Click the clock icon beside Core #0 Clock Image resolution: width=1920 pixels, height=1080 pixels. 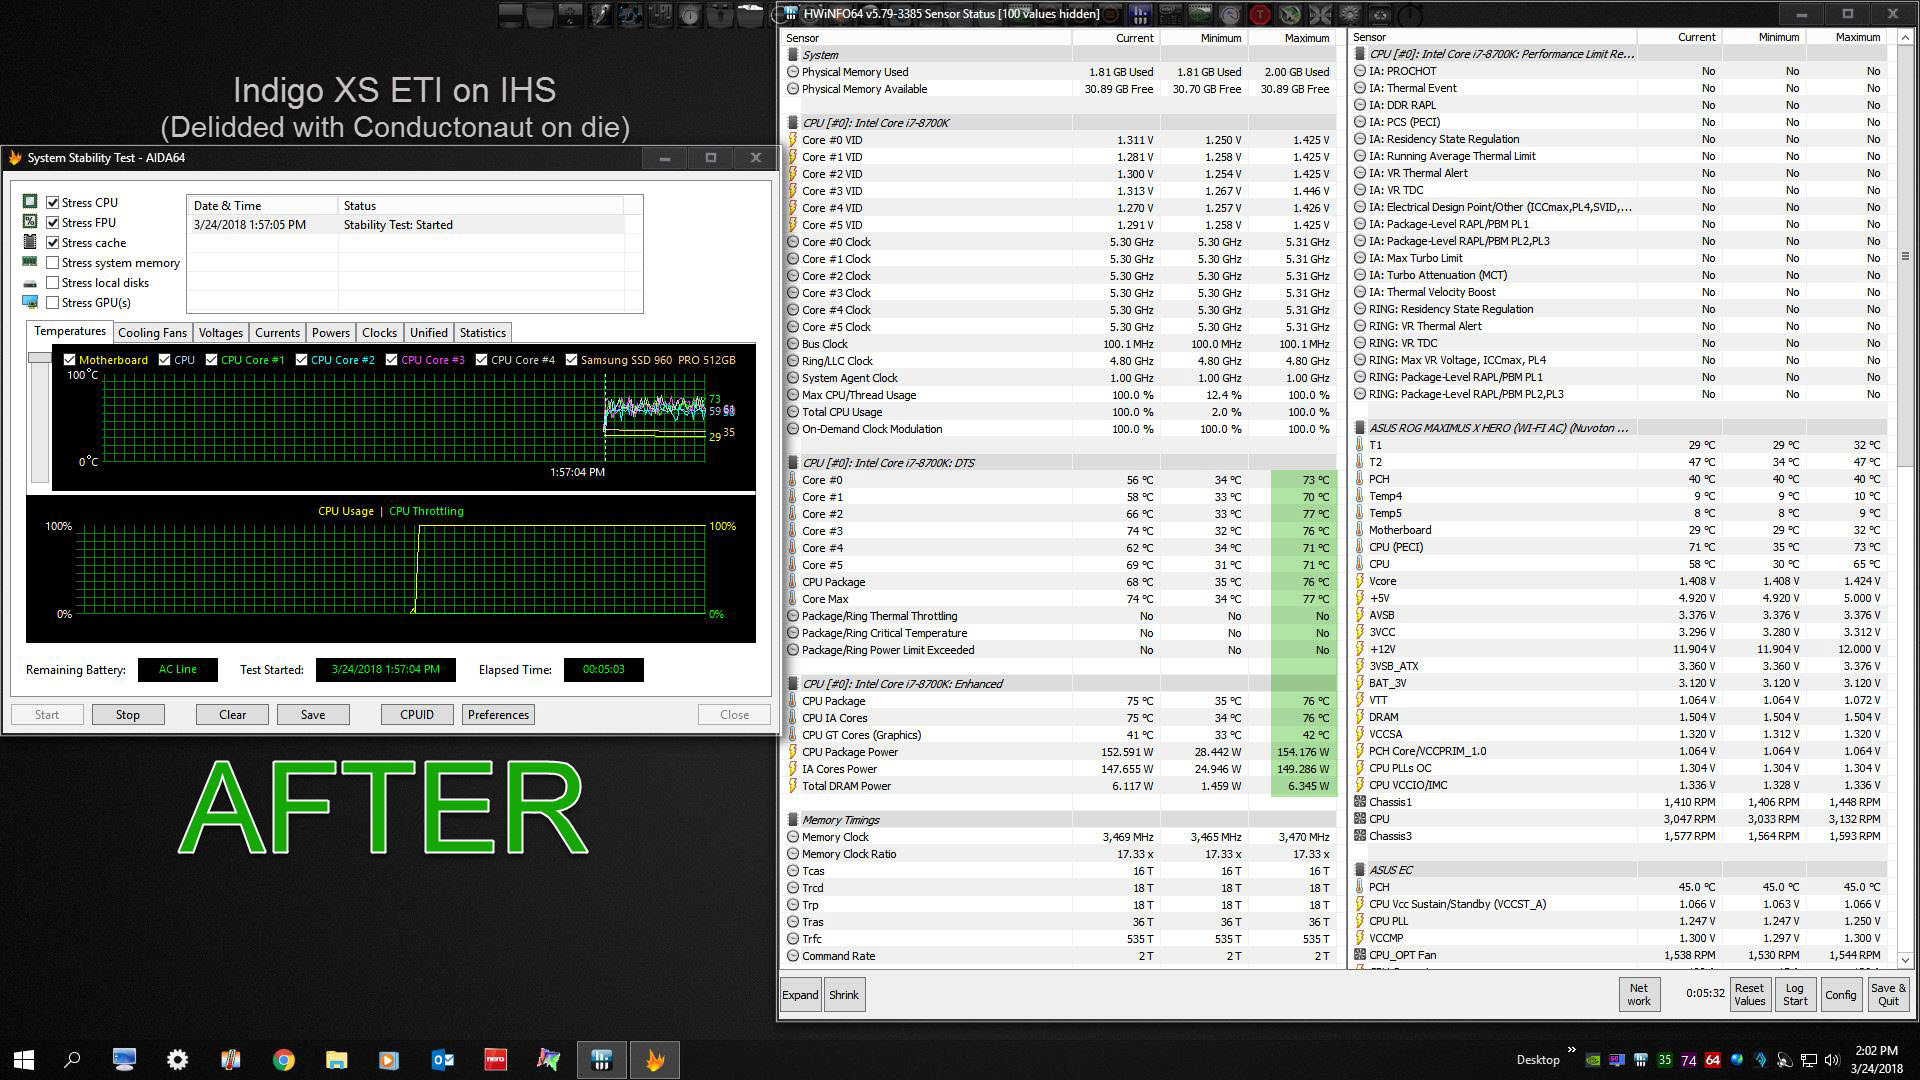[793, 242]
